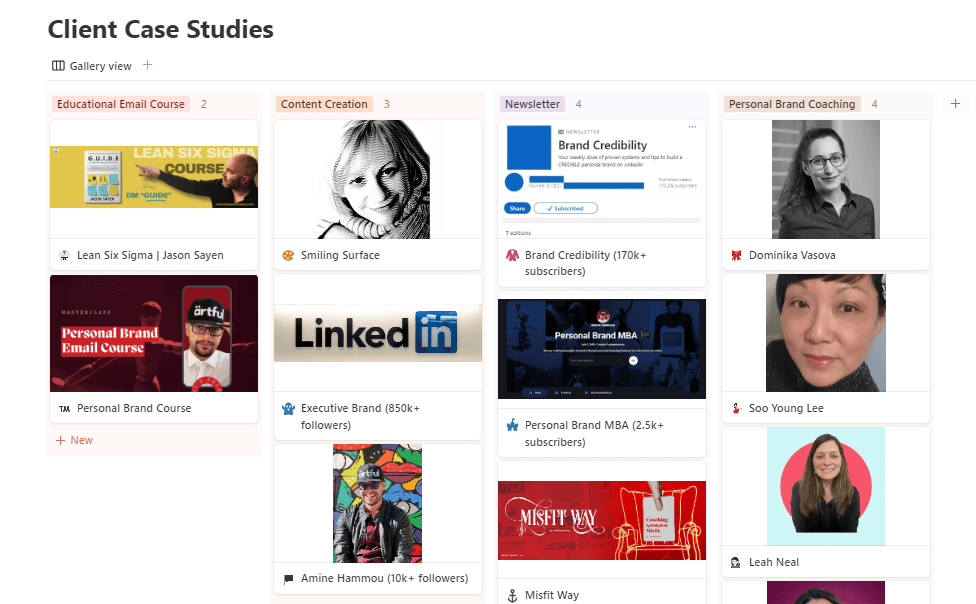This screenshot has width=976, height=604.
Task: Click the TM icon beside Personal Brand Course
Action: [64, 408]
